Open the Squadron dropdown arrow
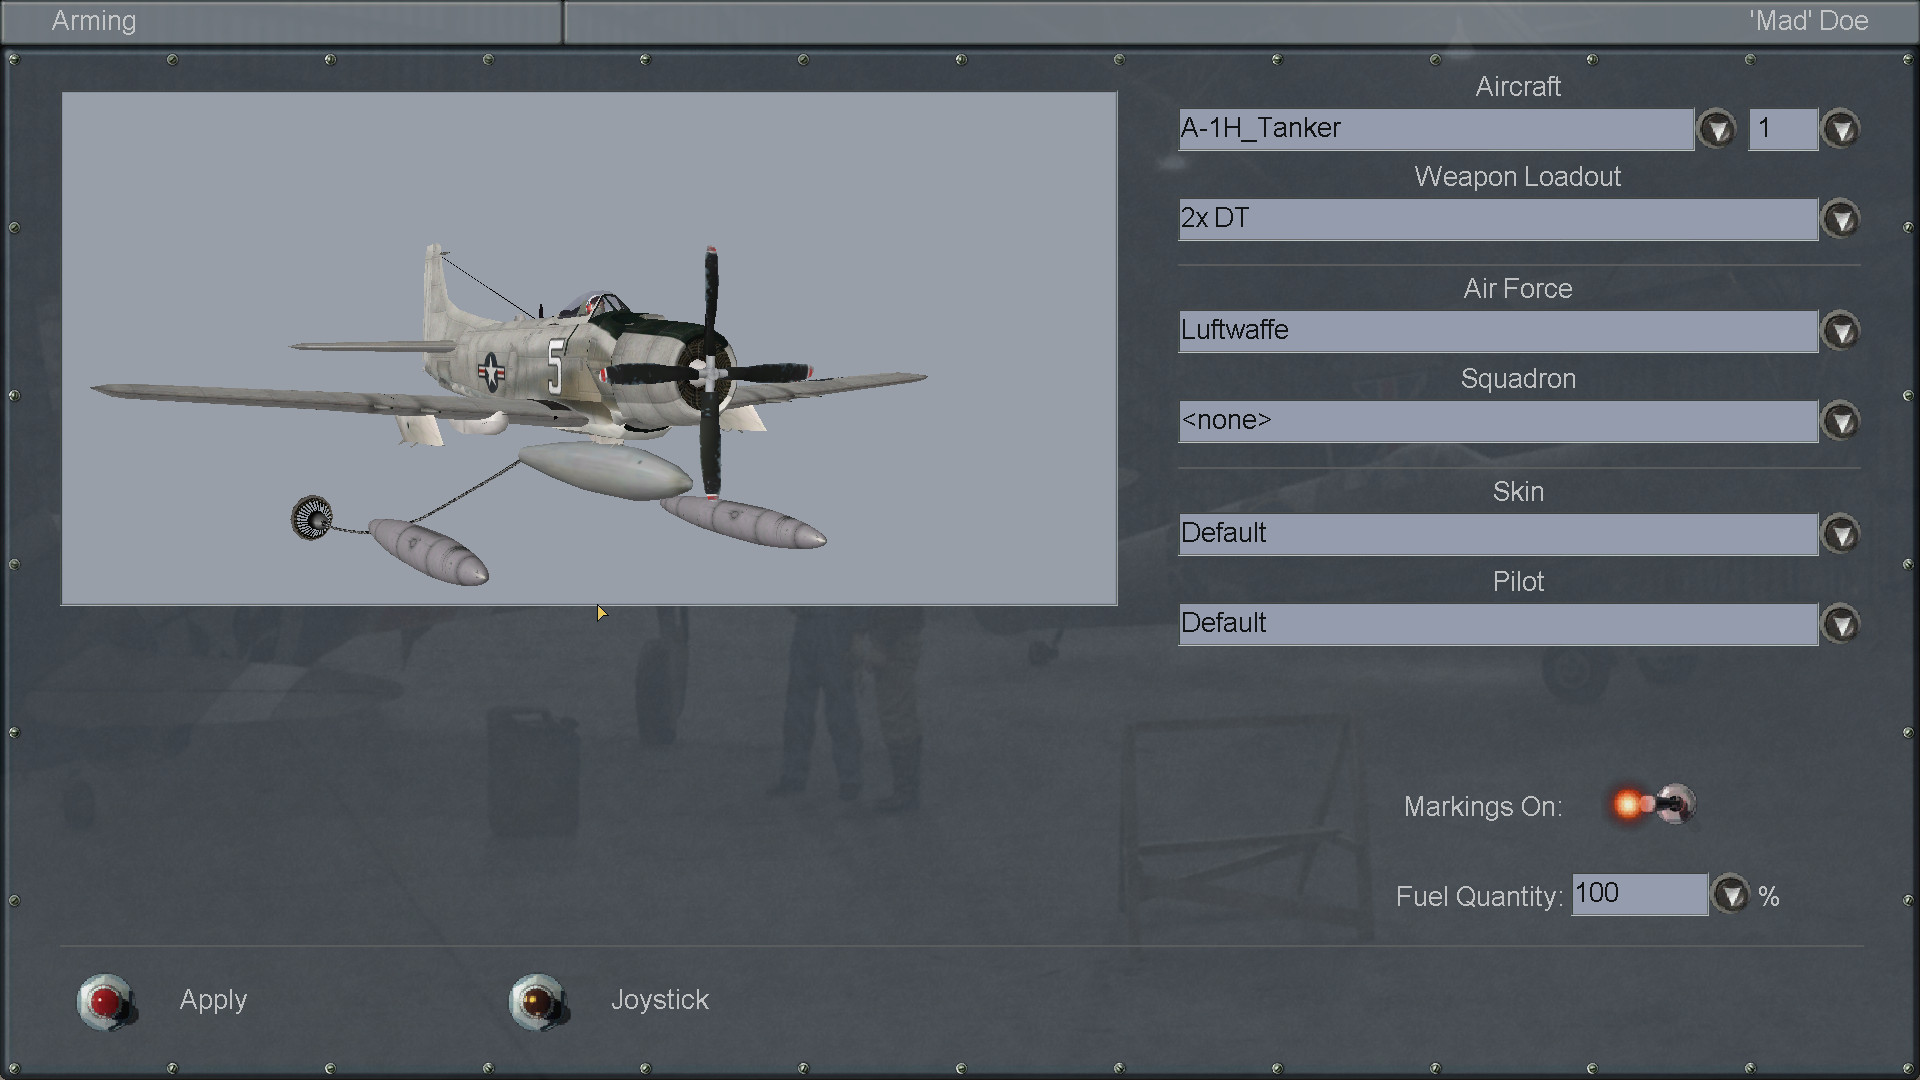 1841,422
